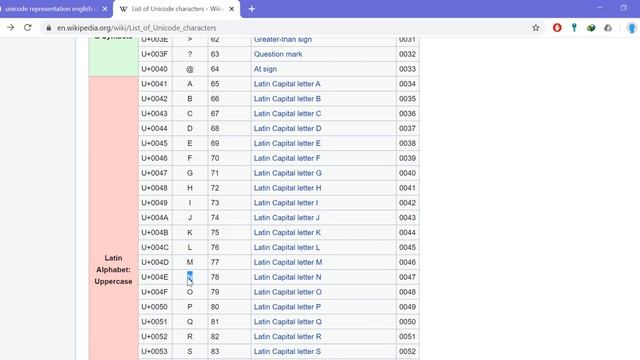Image resolution: width=640 pixels, height=360 pixels.
Task: Click the @ glyph cell
Action: click(x=190, y=69)
